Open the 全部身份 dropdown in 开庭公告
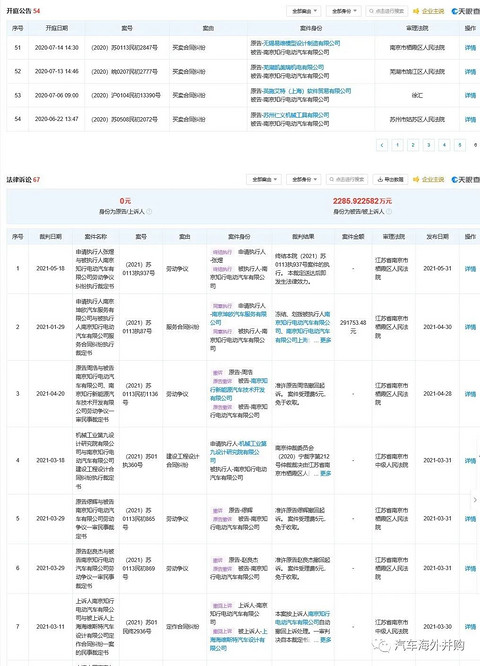Screen dimensions: 480x666 [x=344, y=11]
